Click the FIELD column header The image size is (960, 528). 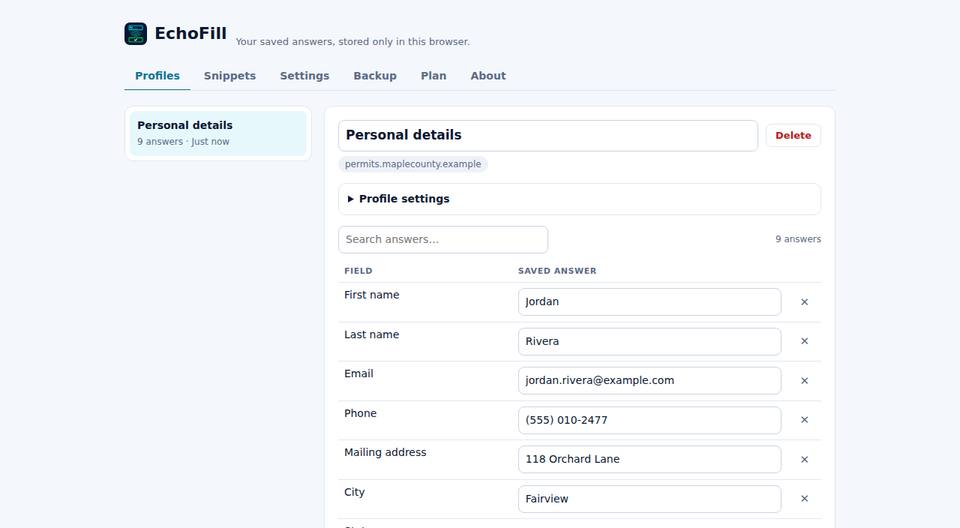coord(358,271)
